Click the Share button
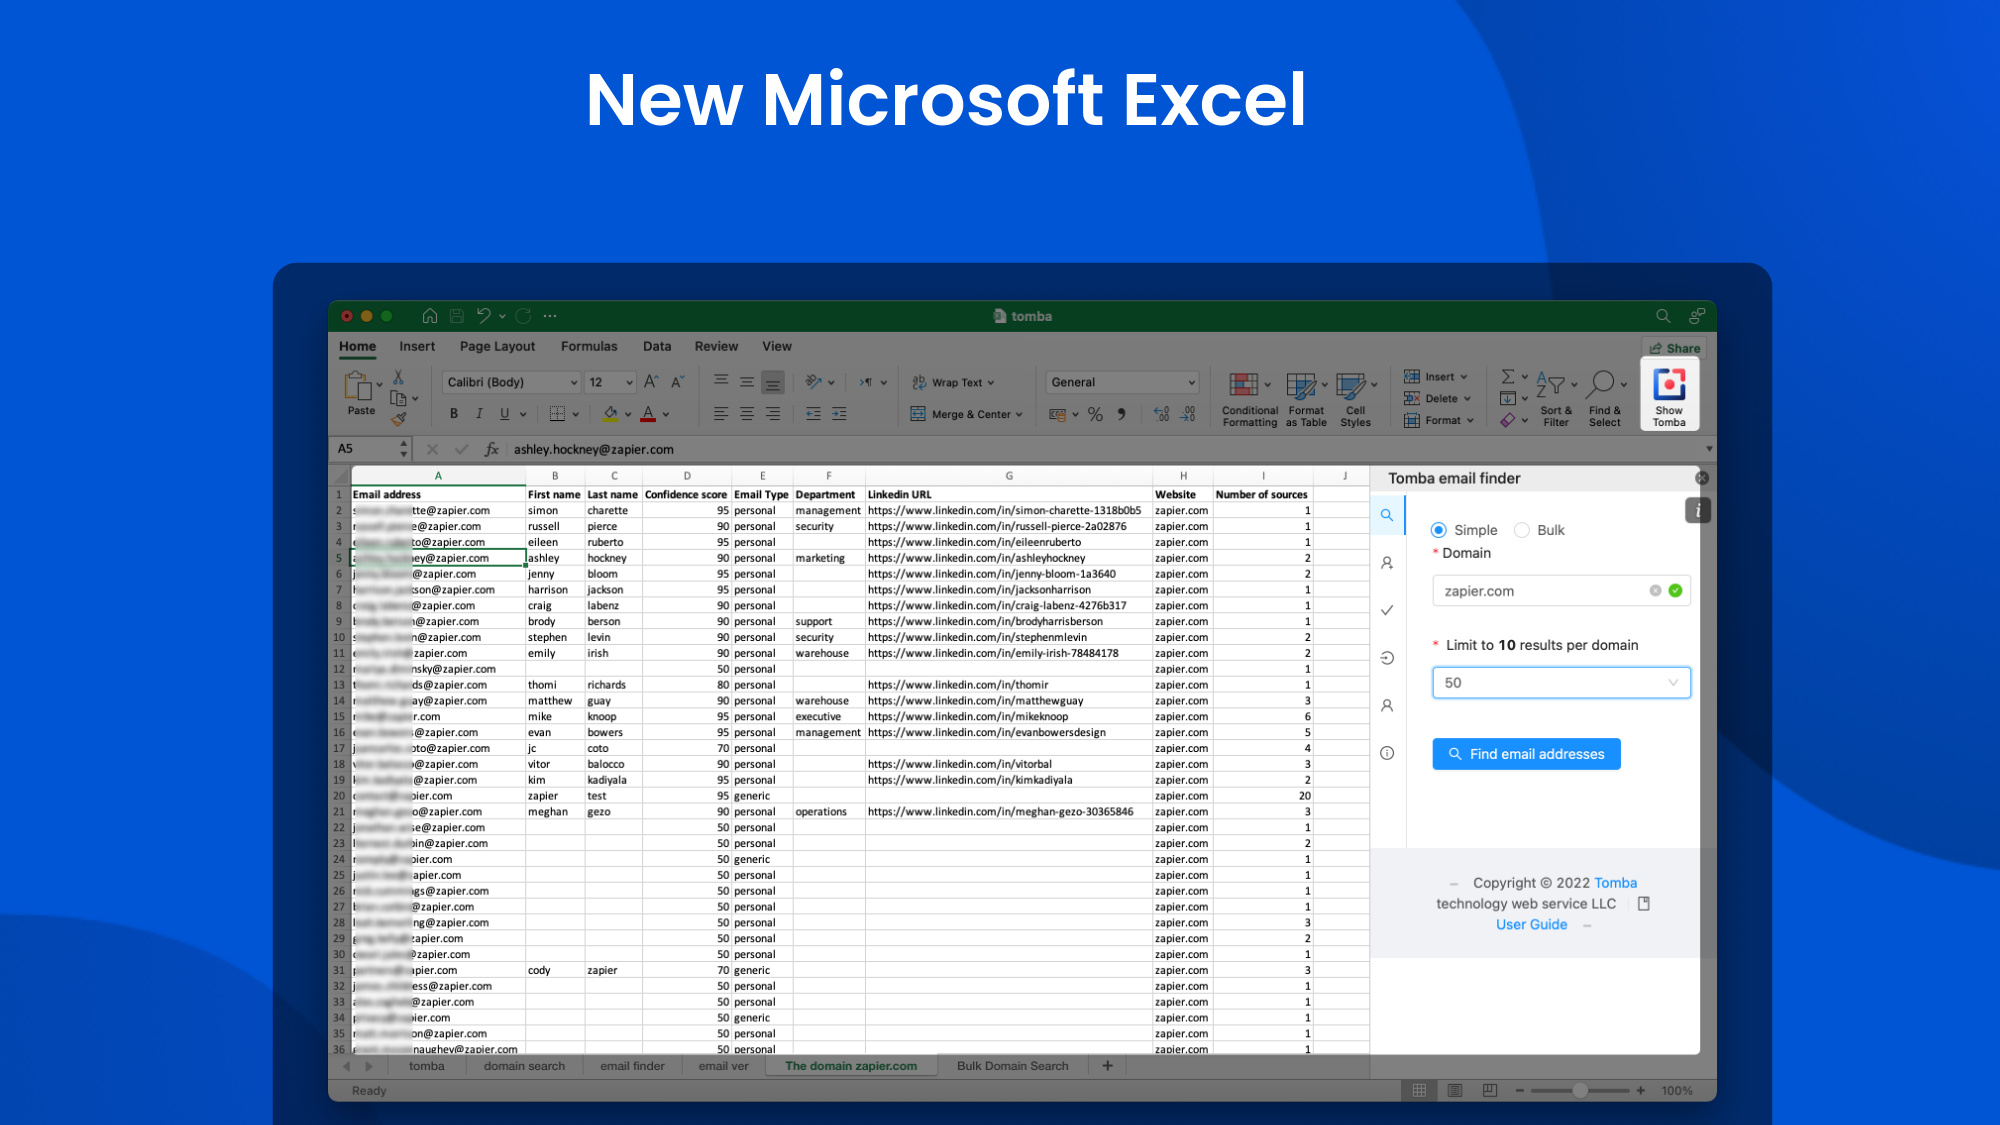The width and height of the screenshot is (2000, 1125). [1675, 348]
